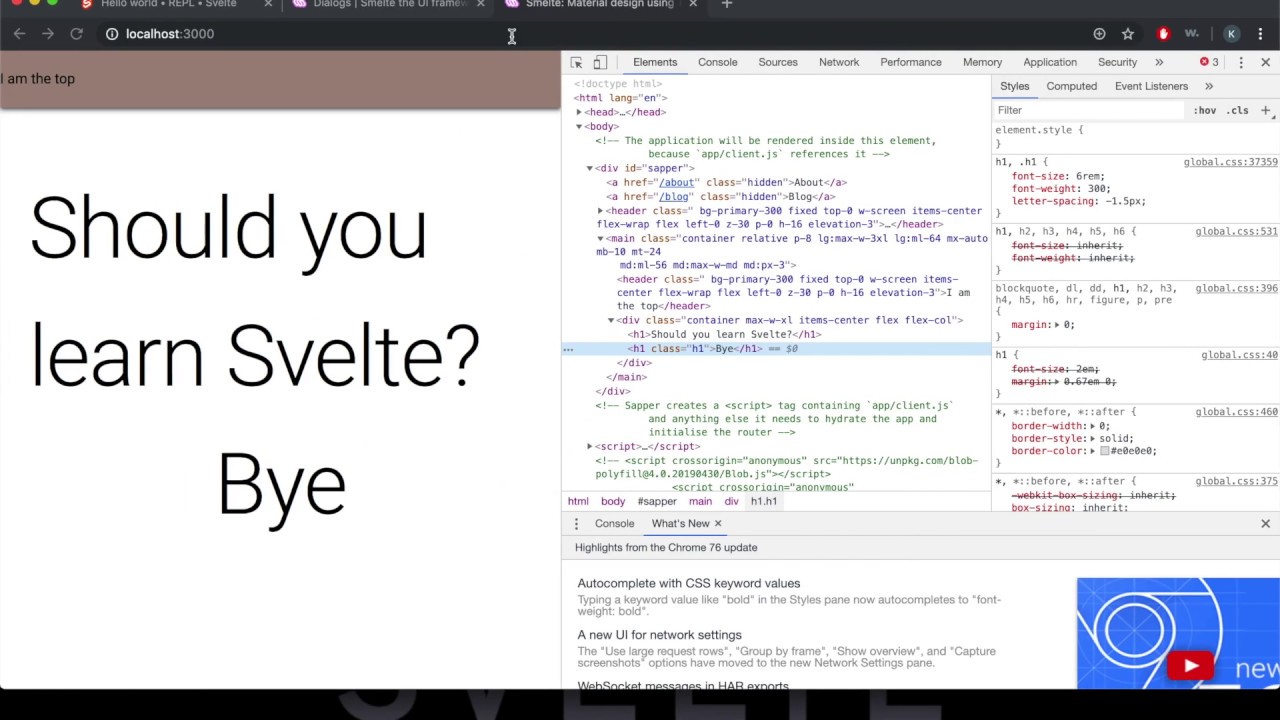
Task: Click the red error count badge
Action: pyautogui.click(x=1210, y=62)
